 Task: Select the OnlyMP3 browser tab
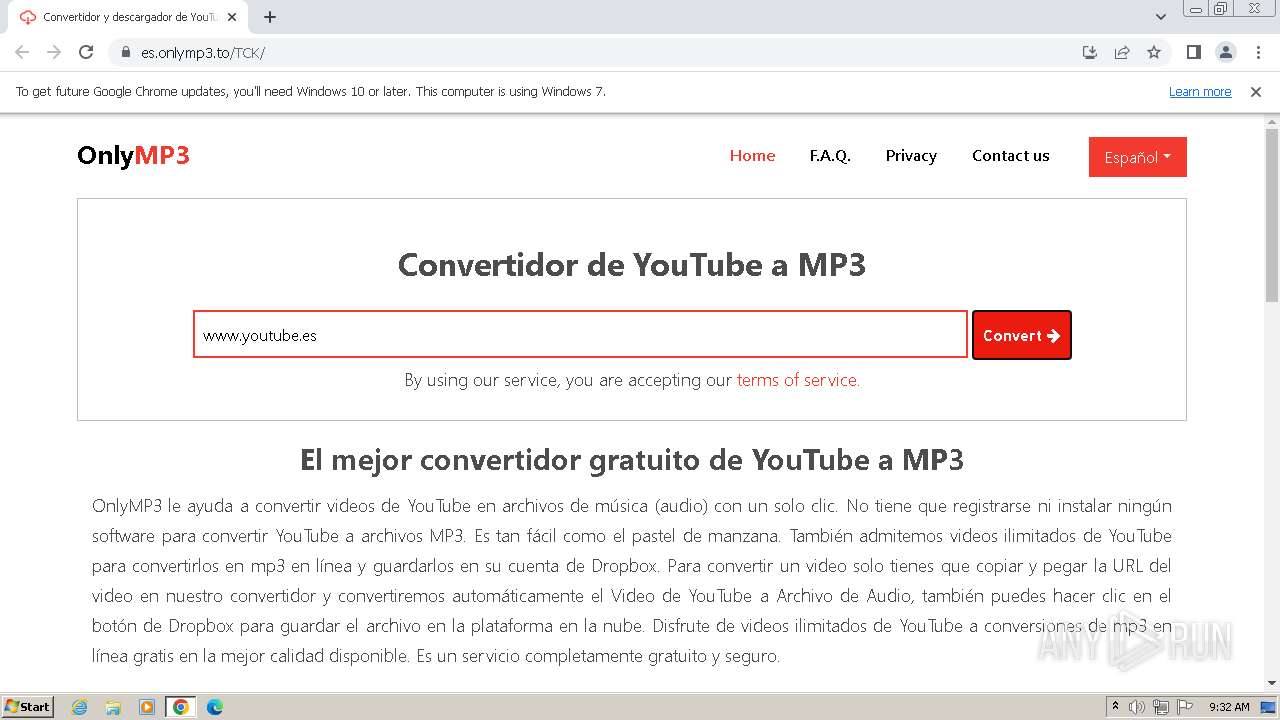click(x=130, y=17)
